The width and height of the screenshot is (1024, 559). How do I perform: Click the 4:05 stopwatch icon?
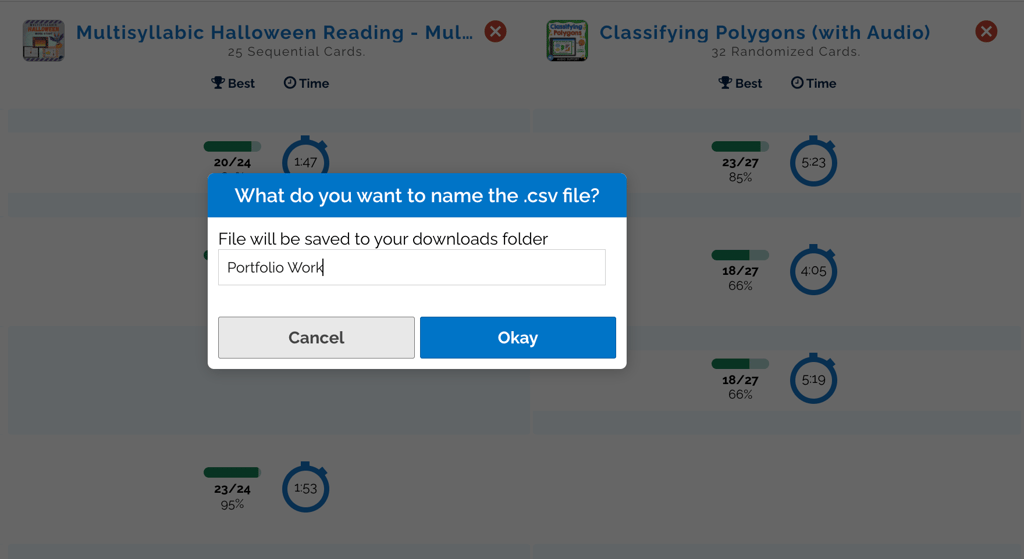point(813,270)
